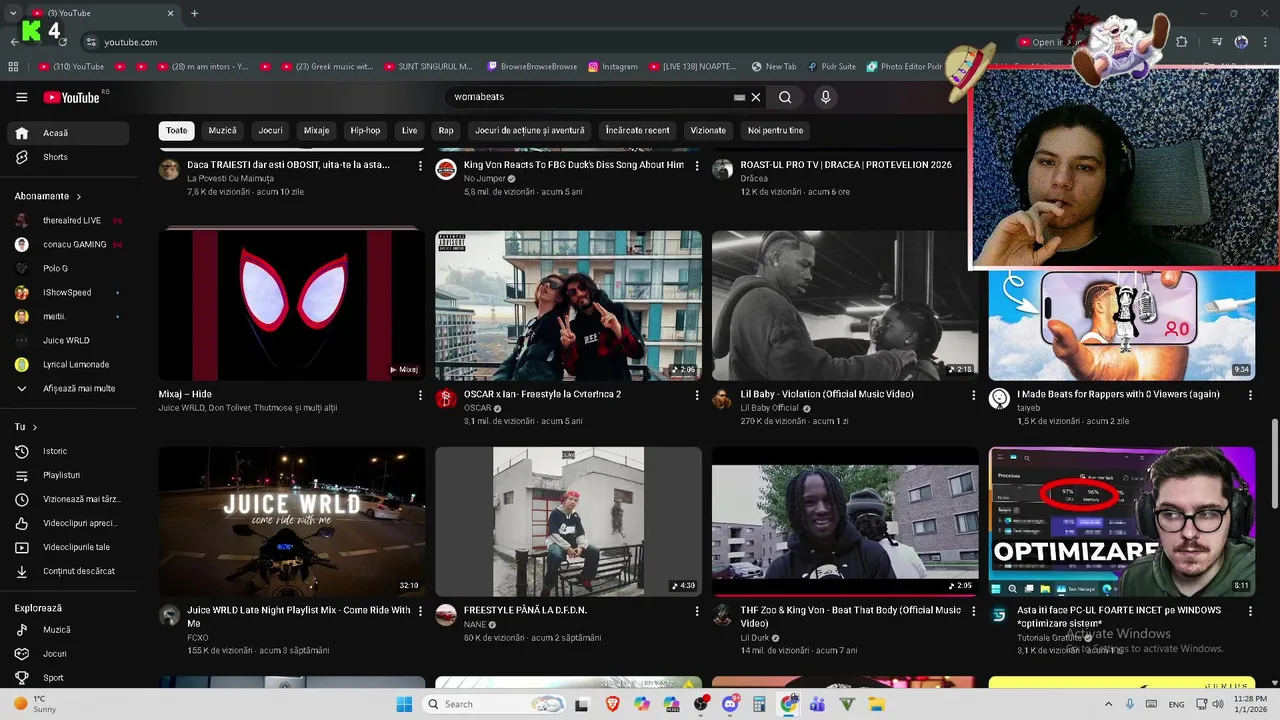
Task: Select the Toate filter chip
Action: 176,130
